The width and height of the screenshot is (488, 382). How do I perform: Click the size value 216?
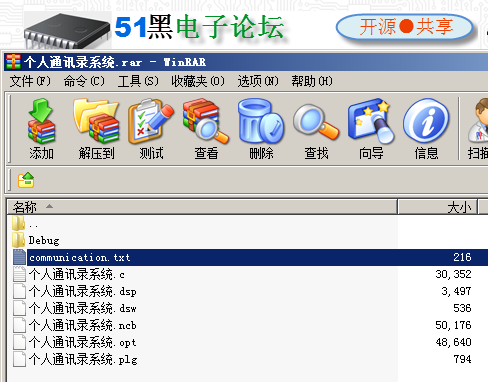(462, 257)
